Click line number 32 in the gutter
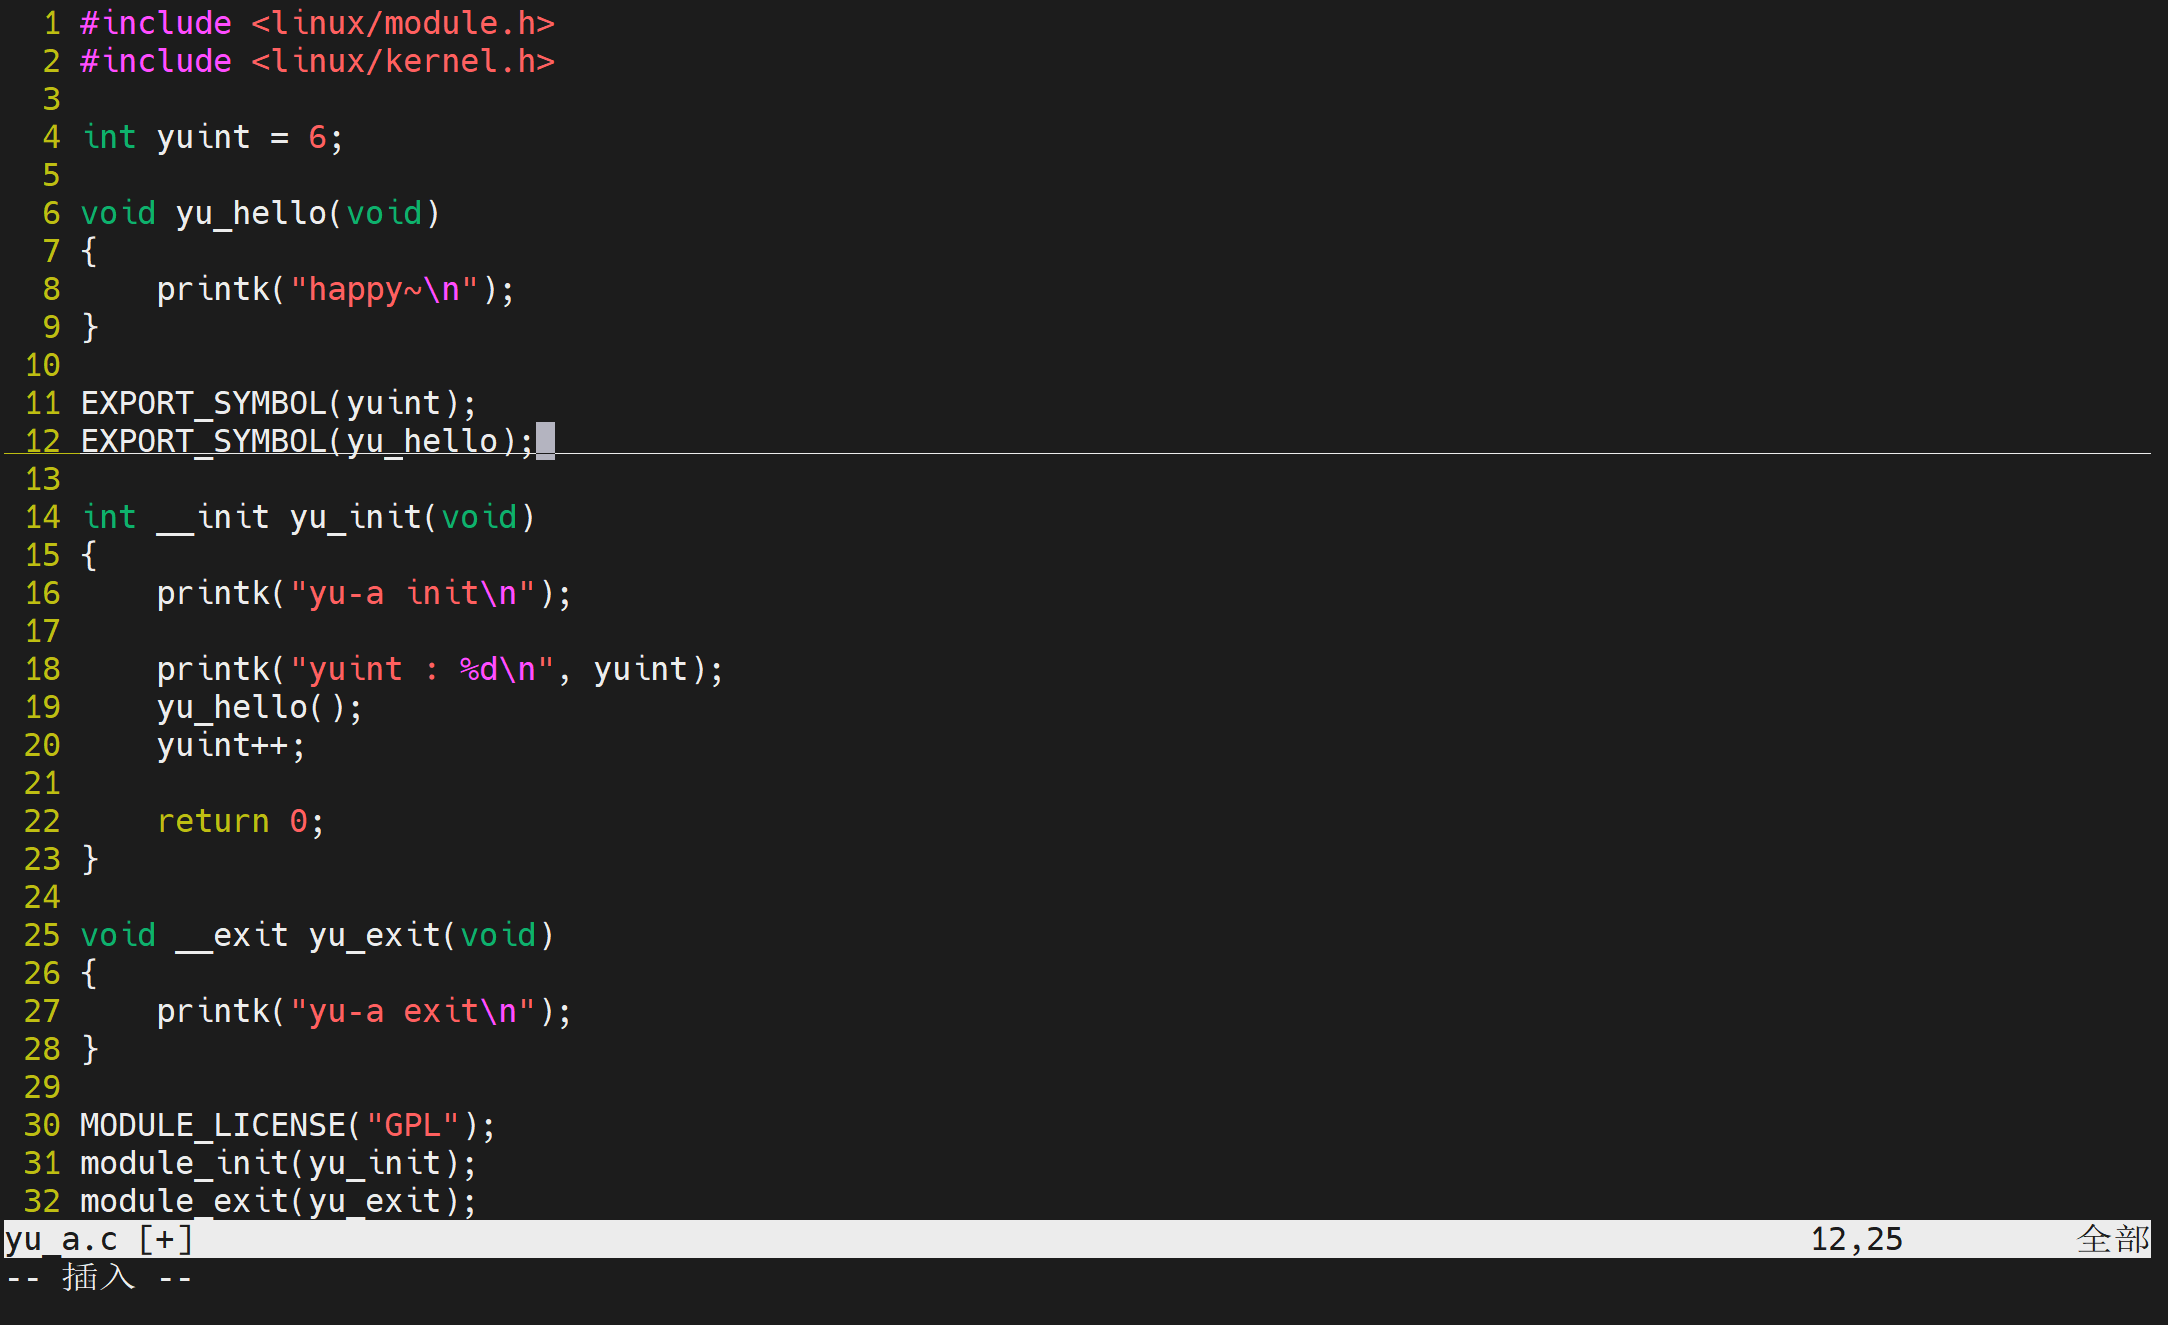 (42, 1201)
